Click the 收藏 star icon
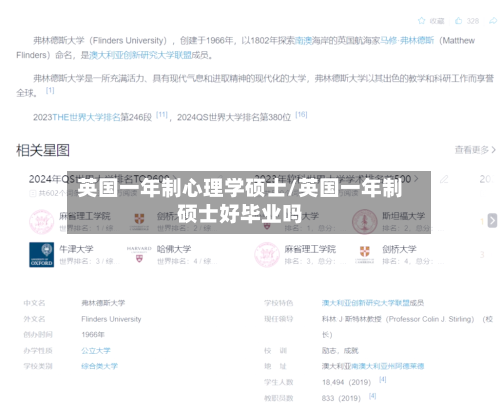 [421, 21]
